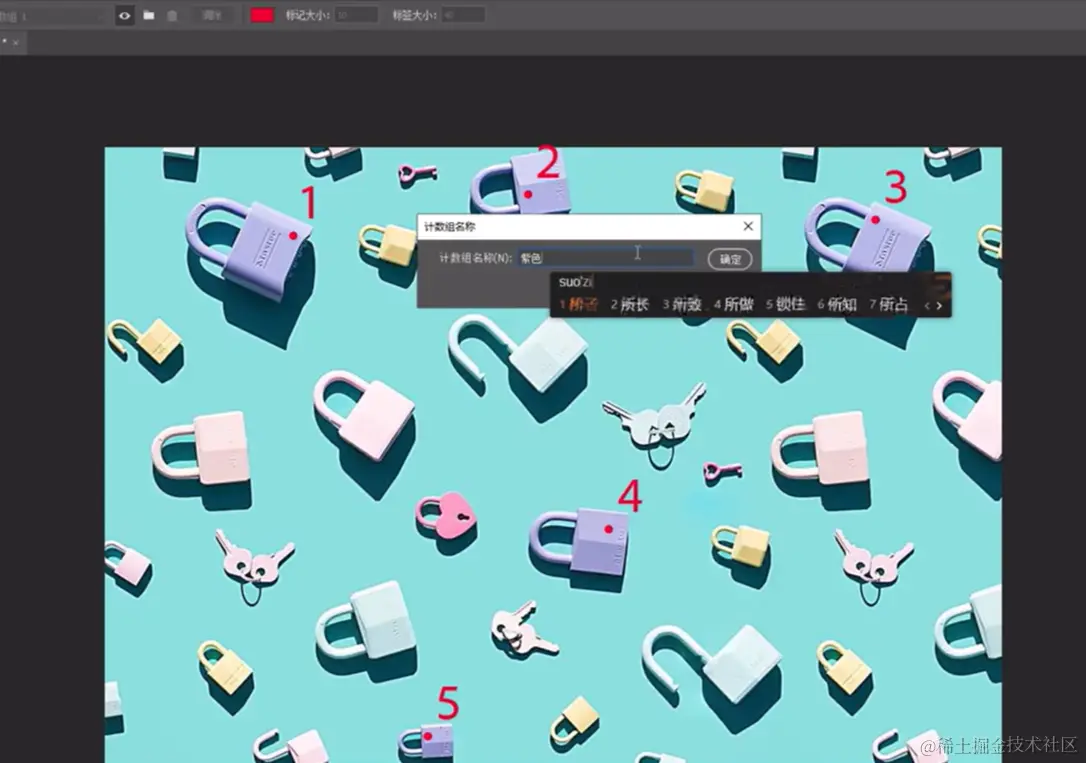Click the create new count group folder icon
The width and height of the screenshot is (1086, 763).
pyautogui.click(x=149, y=15)
